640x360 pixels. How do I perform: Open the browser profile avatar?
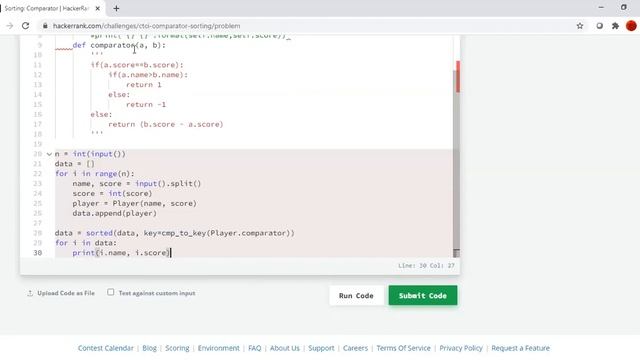[x=631, y=26]
